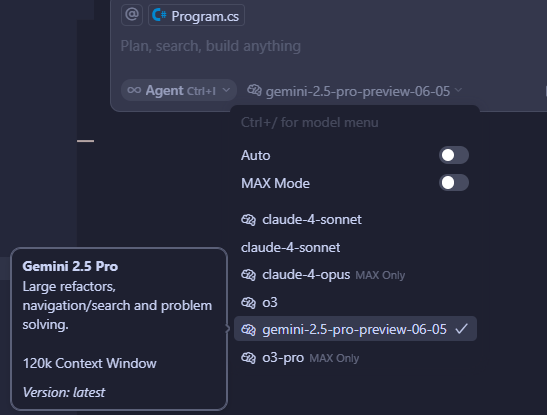The width and height of the screenshot is (547, 415).
Task: Click the infinity icon in Agent selector
Action: tap(134, 91)
